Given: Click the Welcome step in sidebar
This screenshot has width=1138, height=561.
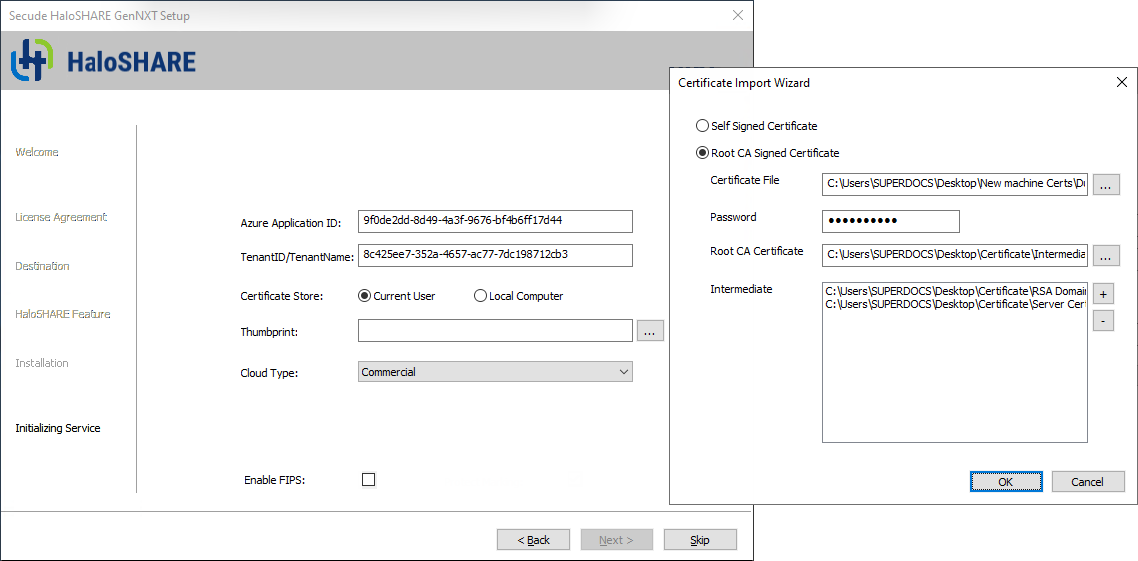Looking at the screenshot, I should [x=37, y=152].
